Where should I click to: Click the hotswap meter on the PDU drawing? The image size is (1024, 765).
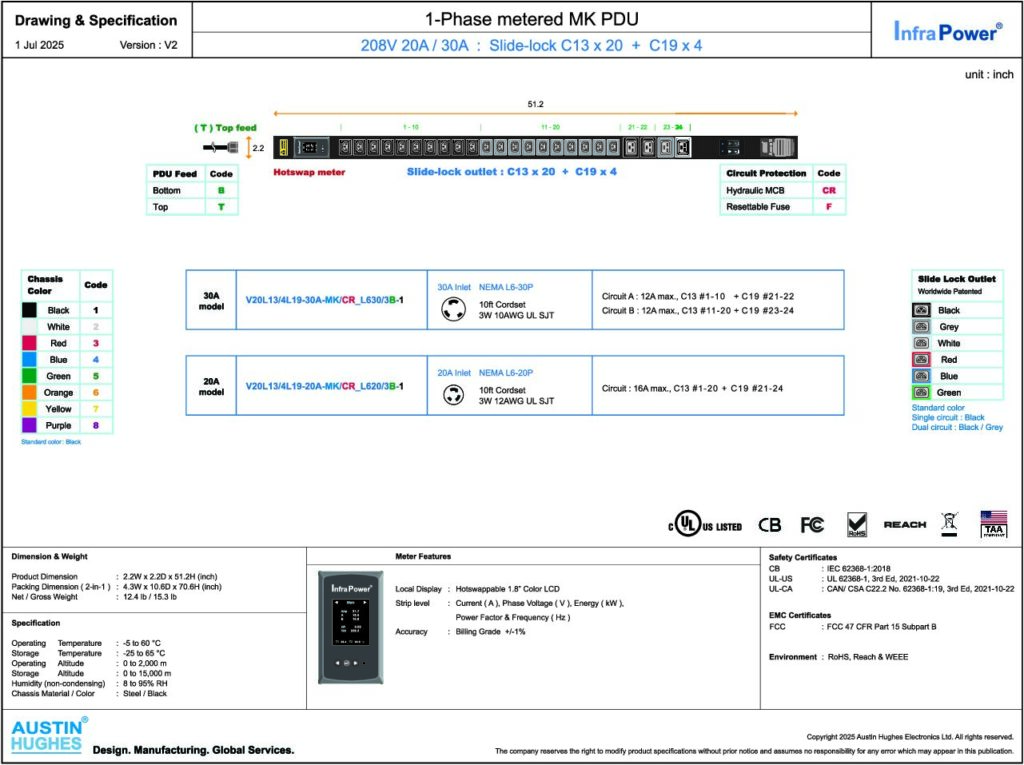tap(310, 148)
